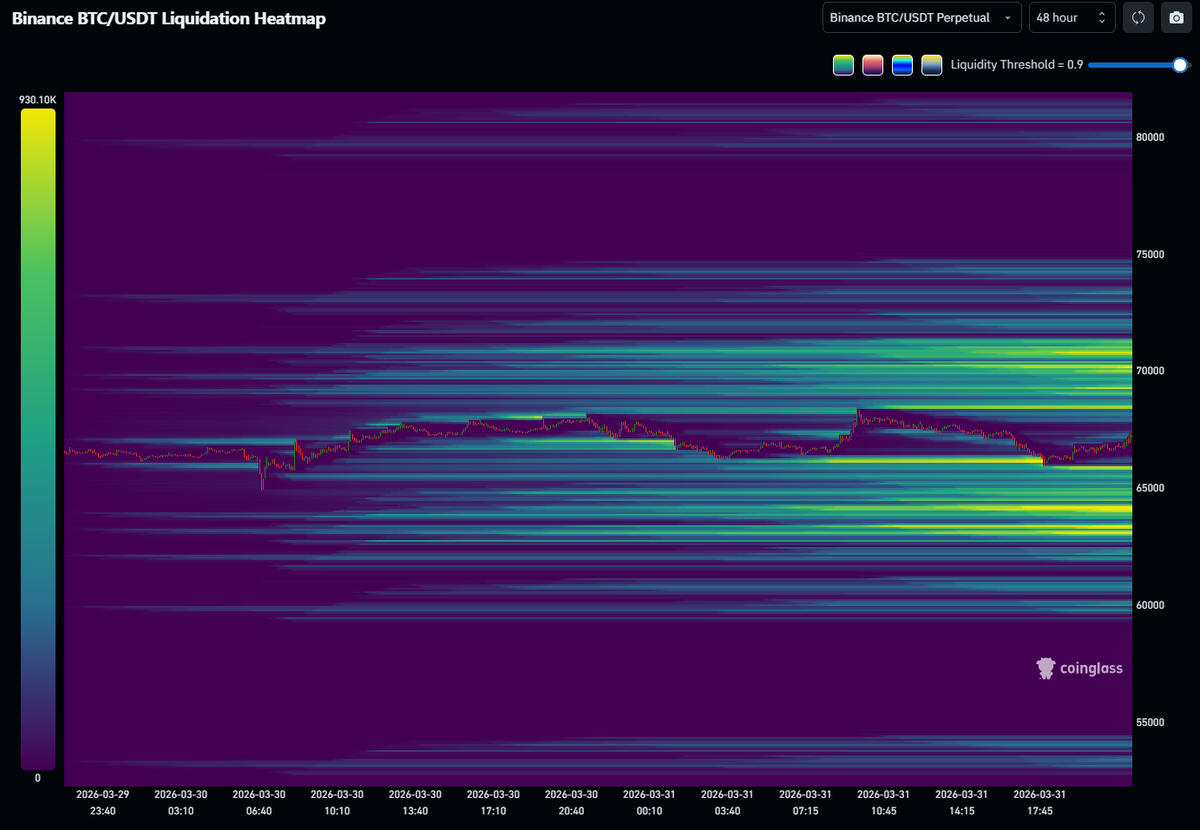Click the 60000 price axis label
Screen dimensions: 1200x830
click(1150, 605)
